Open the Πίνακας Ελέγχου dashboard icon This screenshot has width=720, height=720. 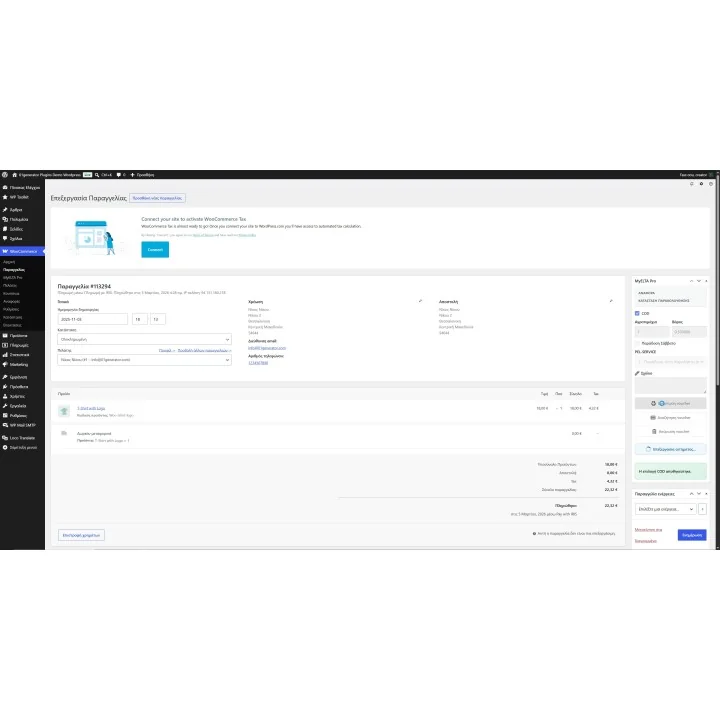[5, 187]
